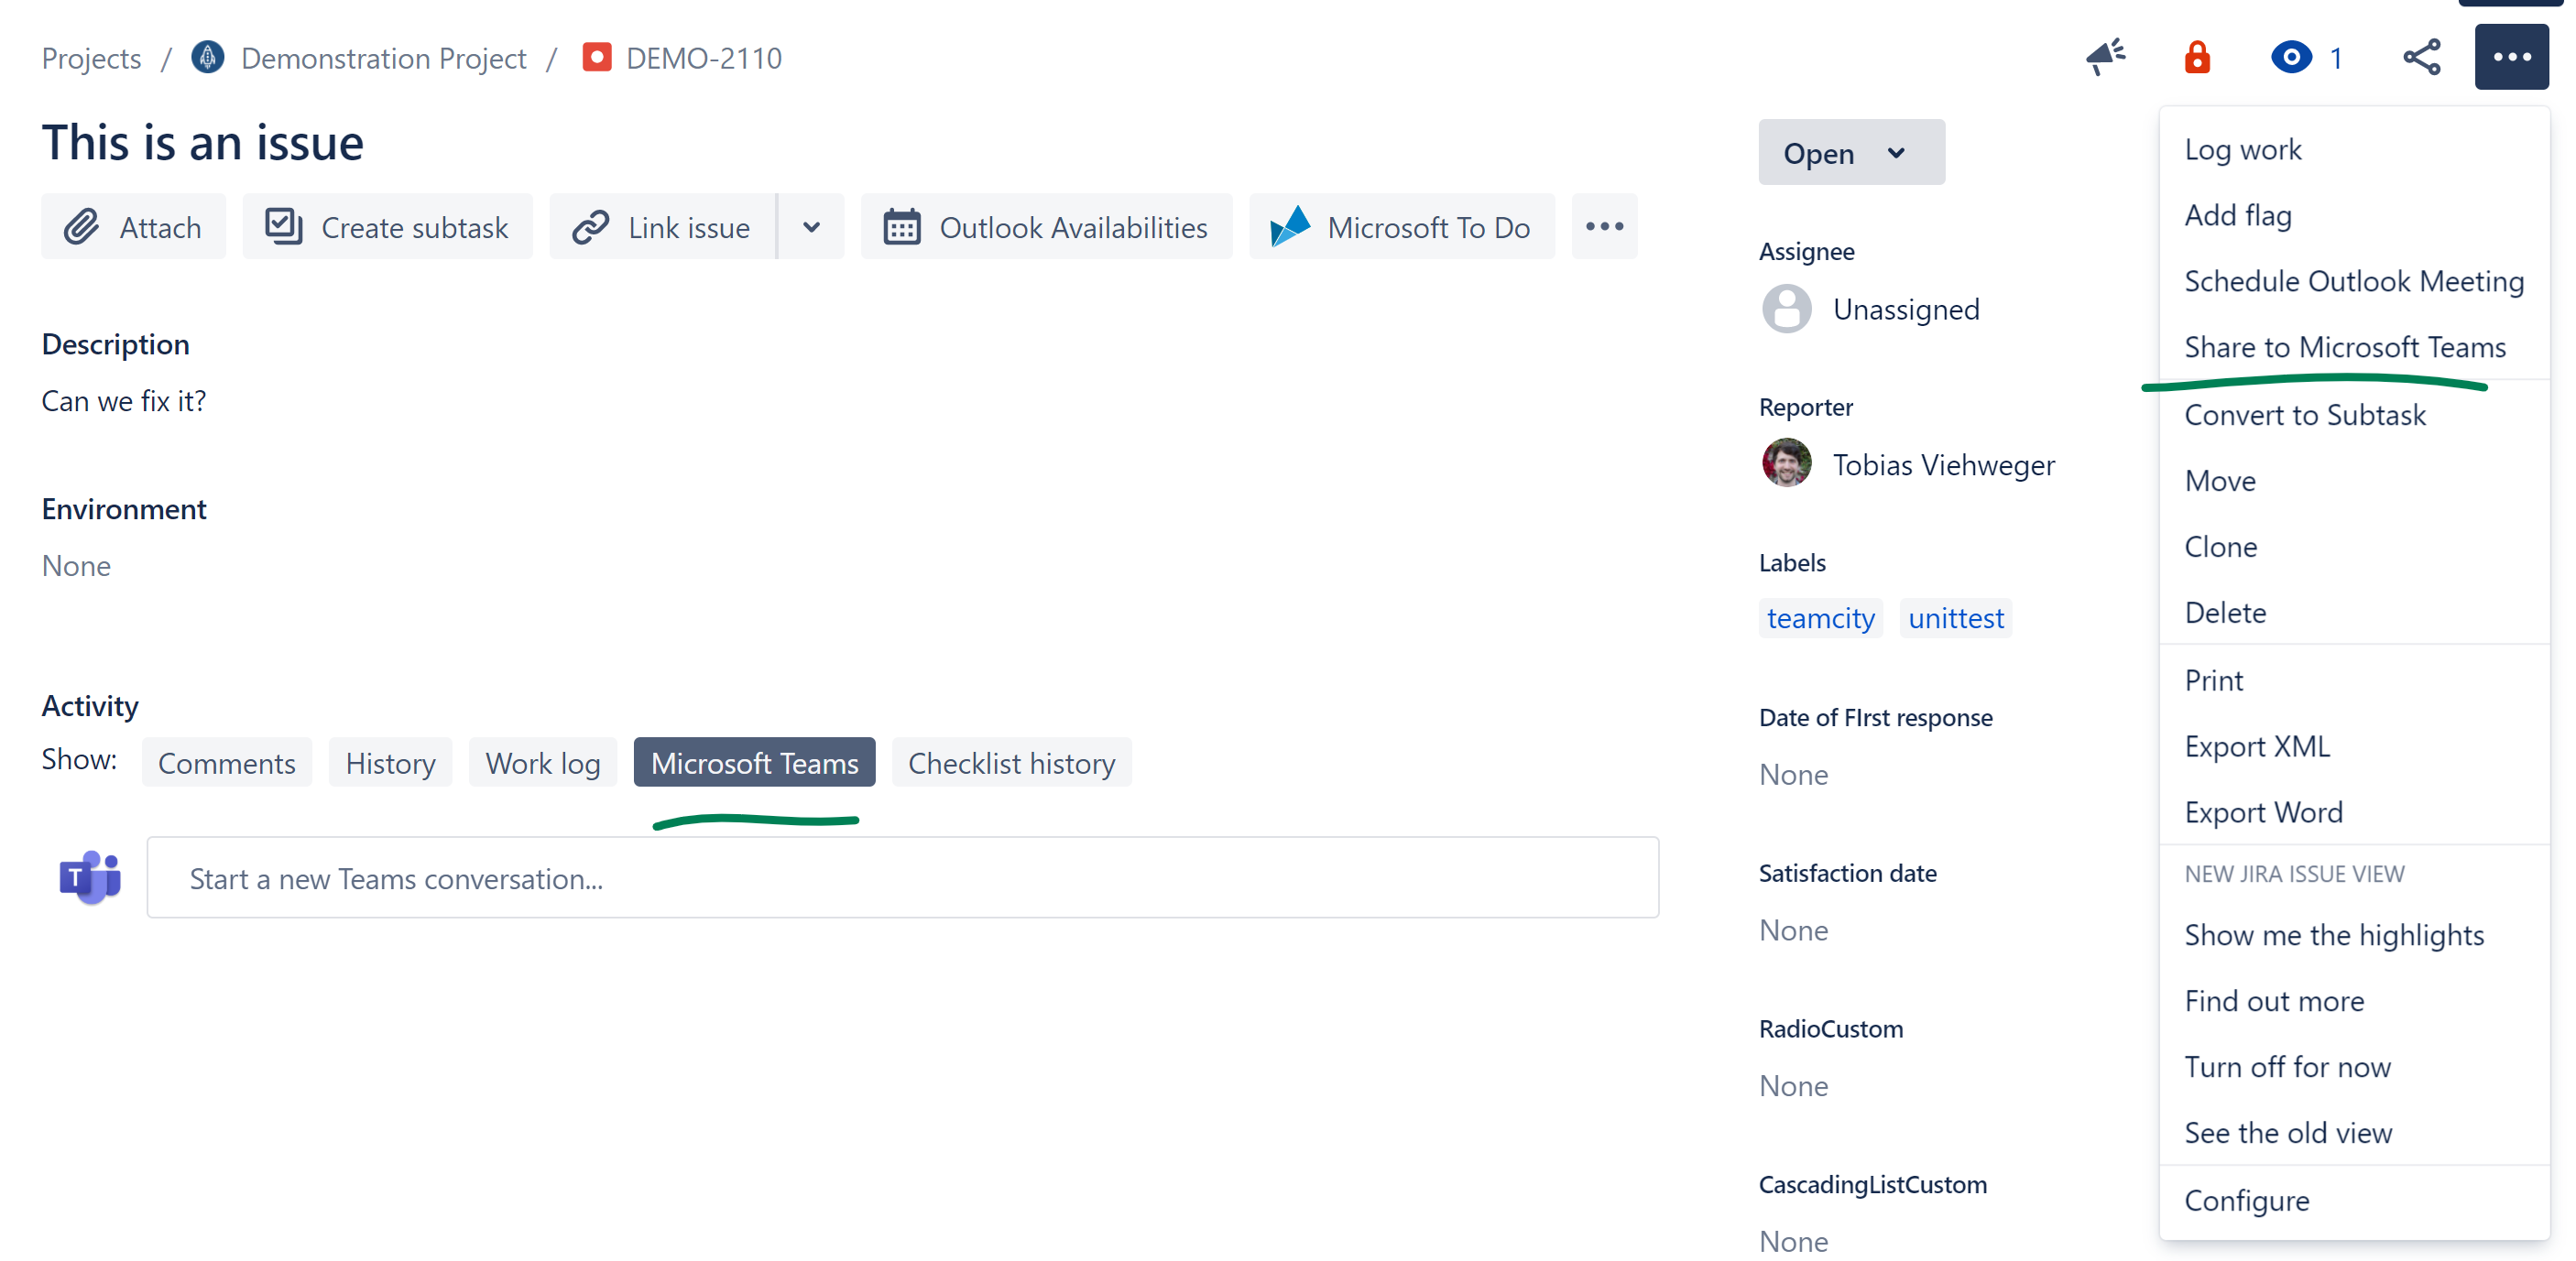Click the teamcity label link
This screenshot has height=1261, width=2576.
point(1820,618)
